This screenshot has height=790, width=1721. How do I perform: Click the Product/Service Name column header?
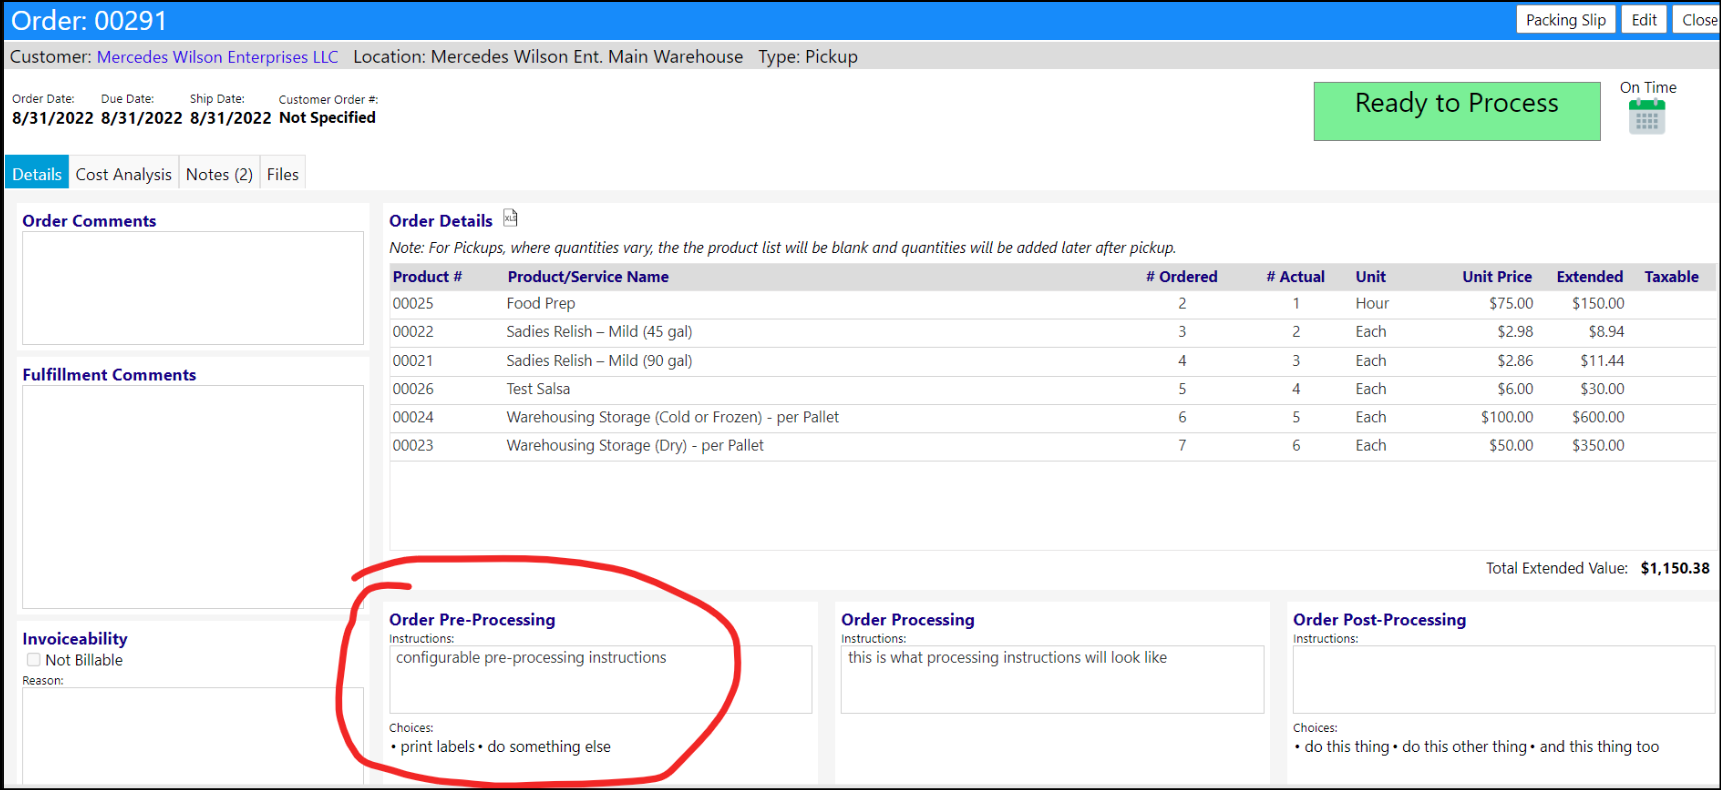[588, 277]
